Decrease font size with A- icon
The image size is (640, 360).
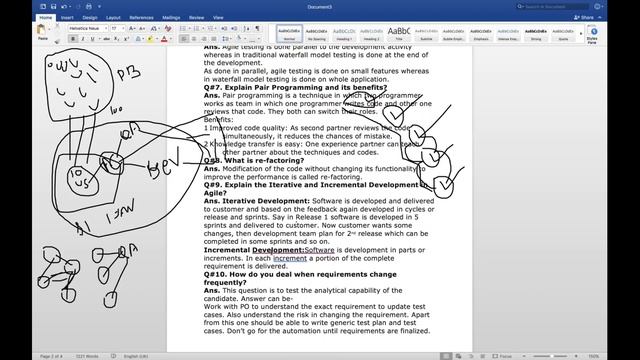[142, 29]
